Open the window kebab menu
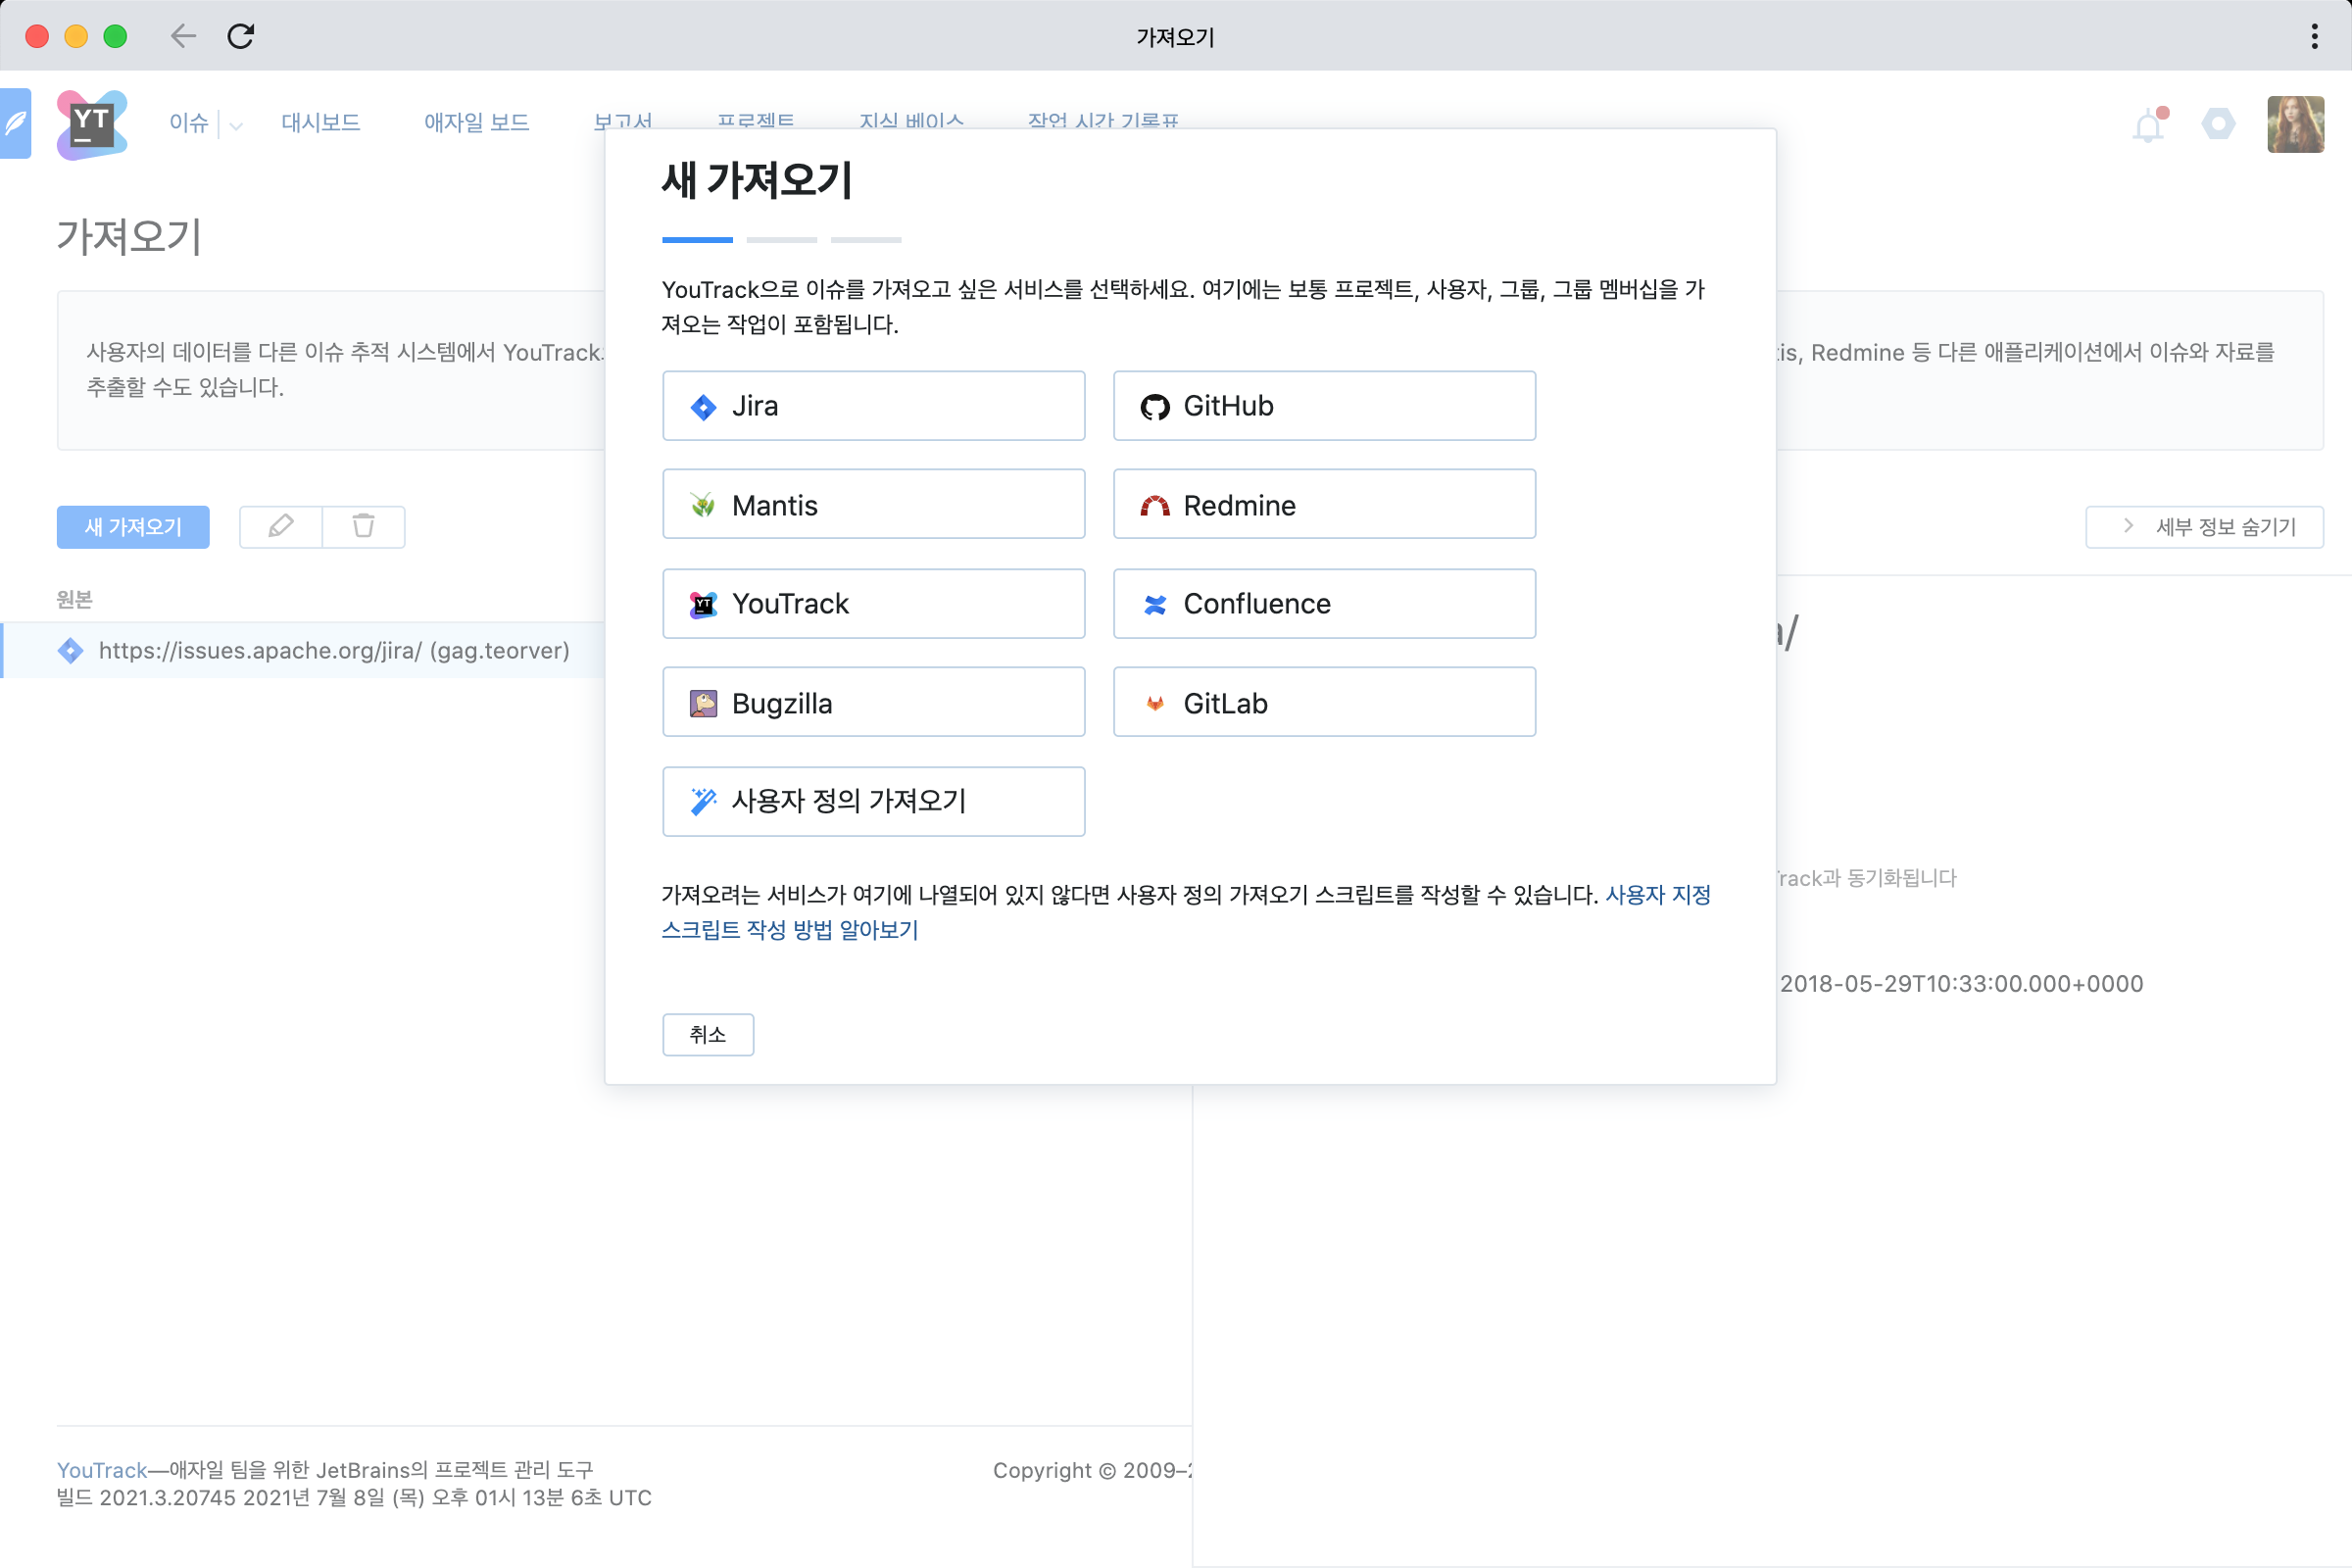The image size is (2352, 1568). tap(2314, 37)
